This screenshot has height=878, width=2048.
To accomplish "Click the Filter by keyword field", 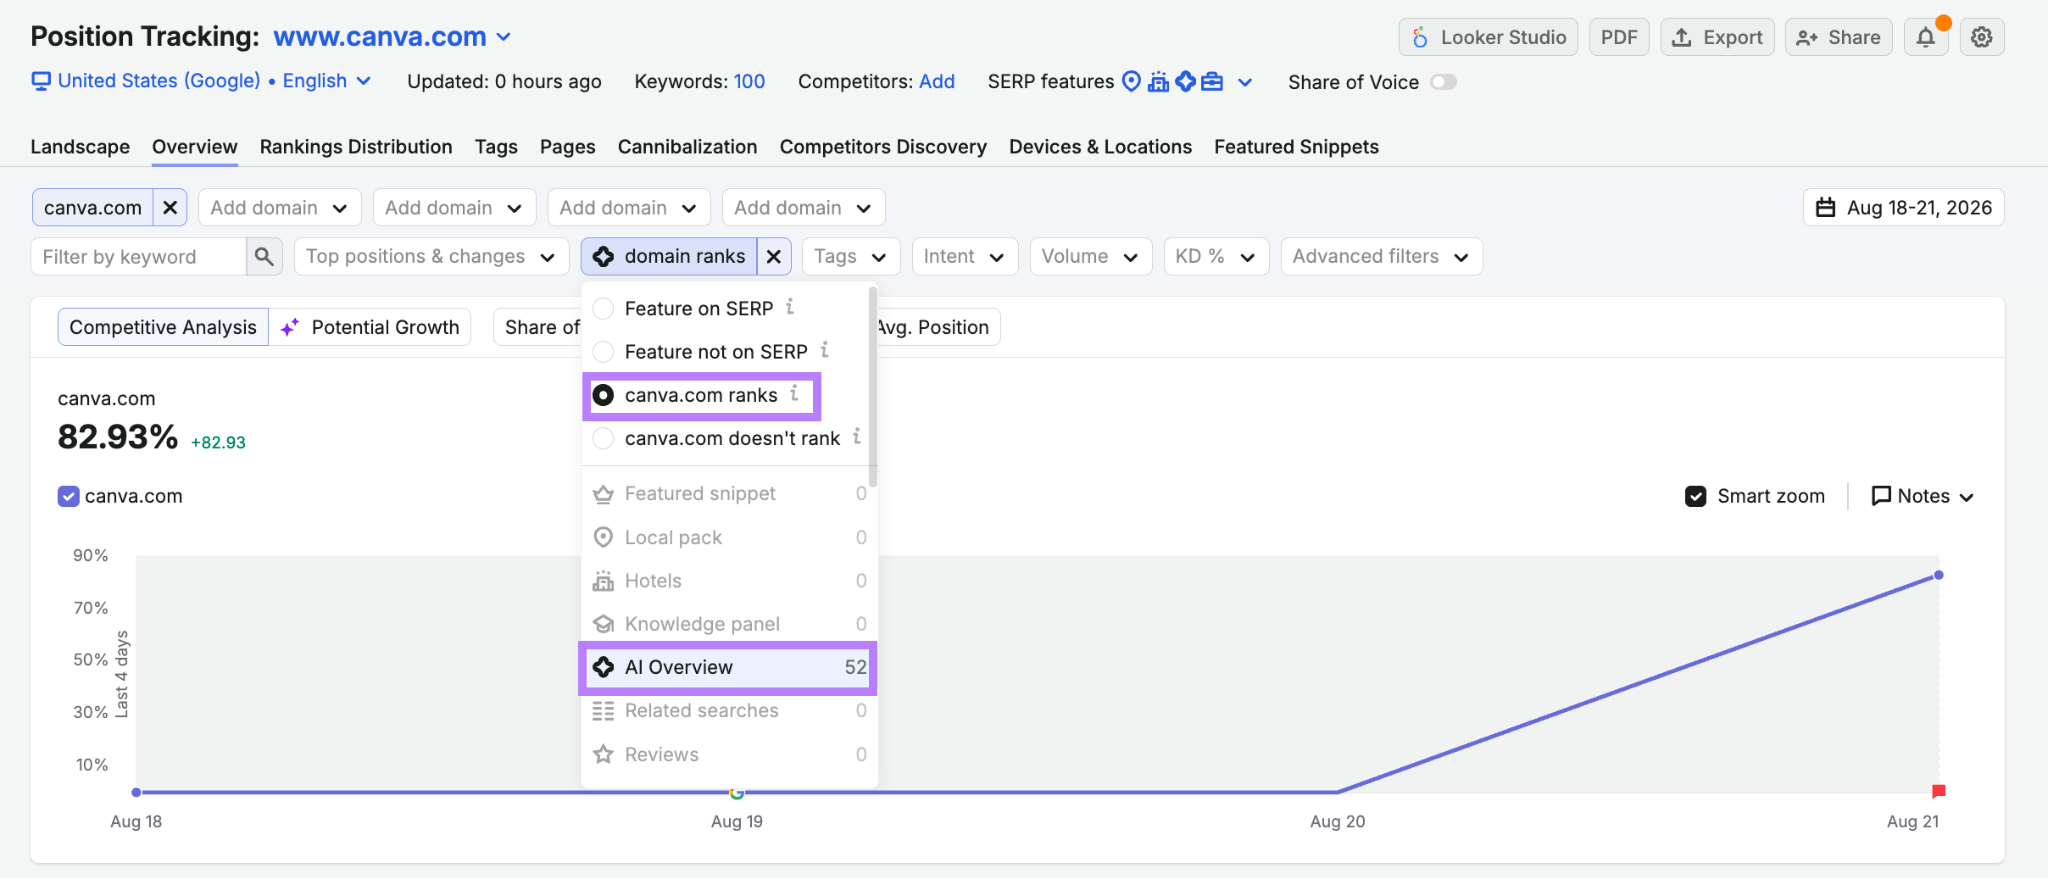I will click(x=138, y=257).
